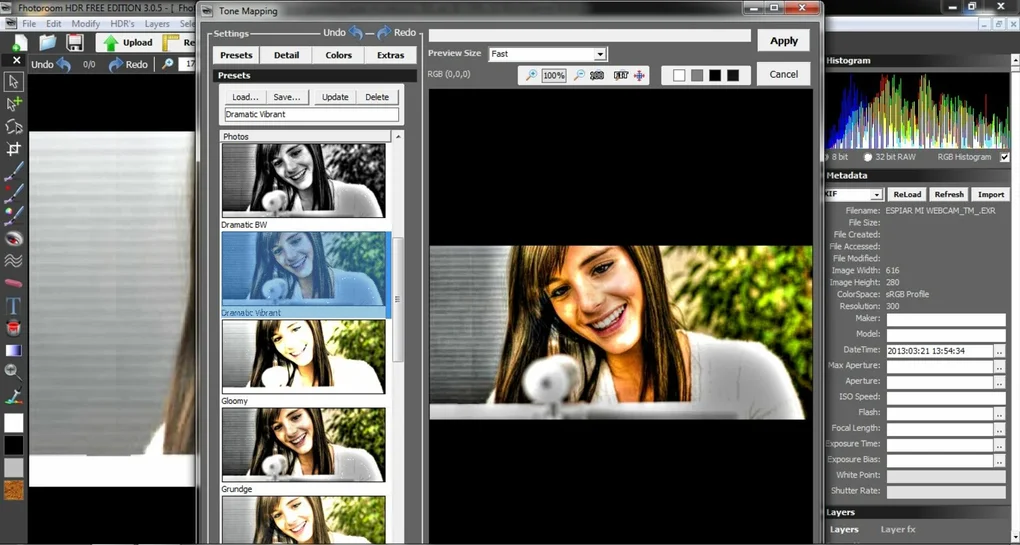
Task: Click the browse button beside Max Aperture
Action: 1000,367
